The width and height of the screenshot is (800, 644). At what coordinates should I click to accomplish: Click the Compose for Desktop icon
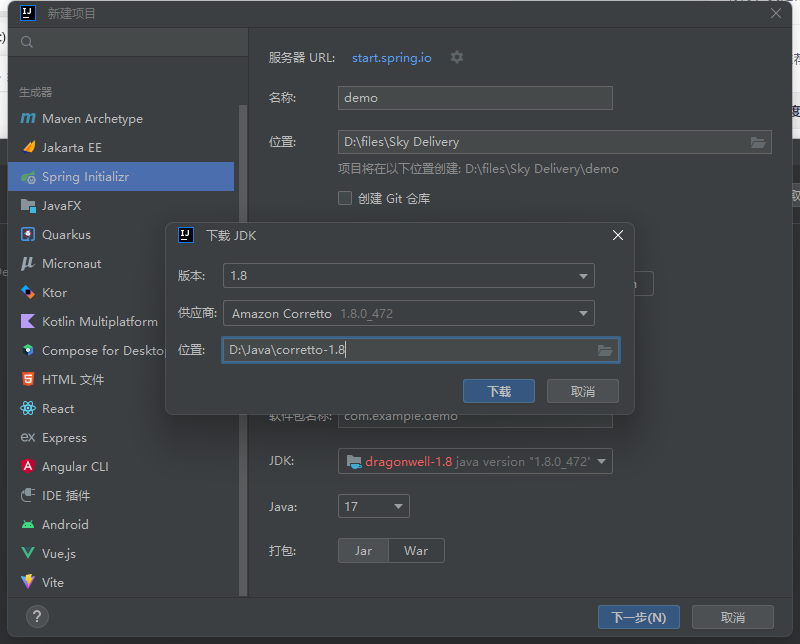click(28, 351)
